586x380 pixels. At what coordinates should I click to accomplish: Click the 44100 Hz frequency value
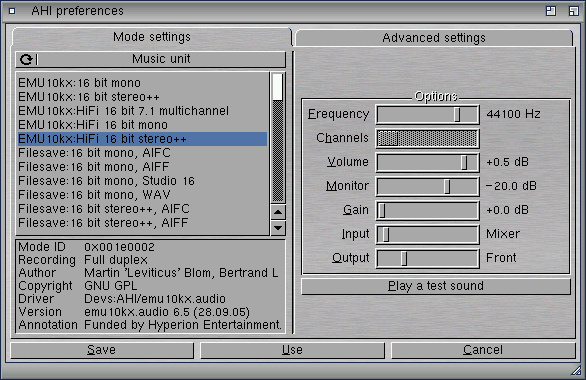(513, 114)
